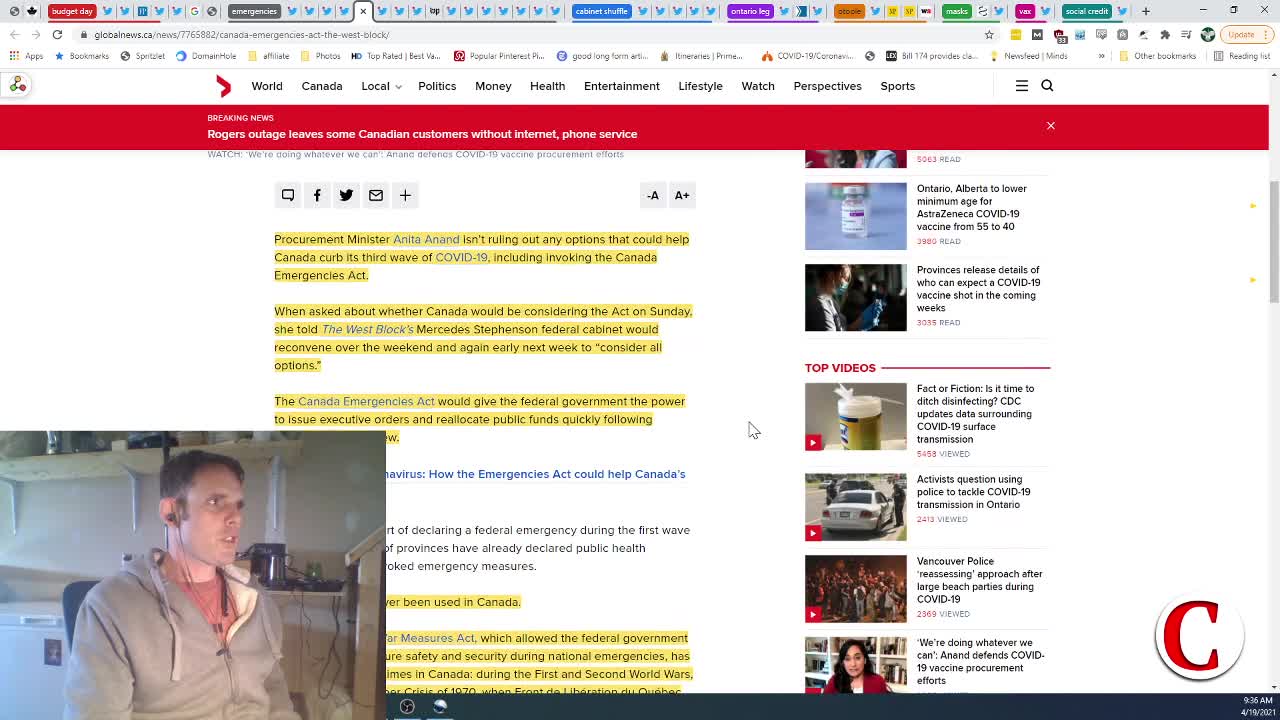The width and height of the screenshot is (1280, 720).
Task: Collapse the 'emergencies' tab group
Action: [254, 11]
